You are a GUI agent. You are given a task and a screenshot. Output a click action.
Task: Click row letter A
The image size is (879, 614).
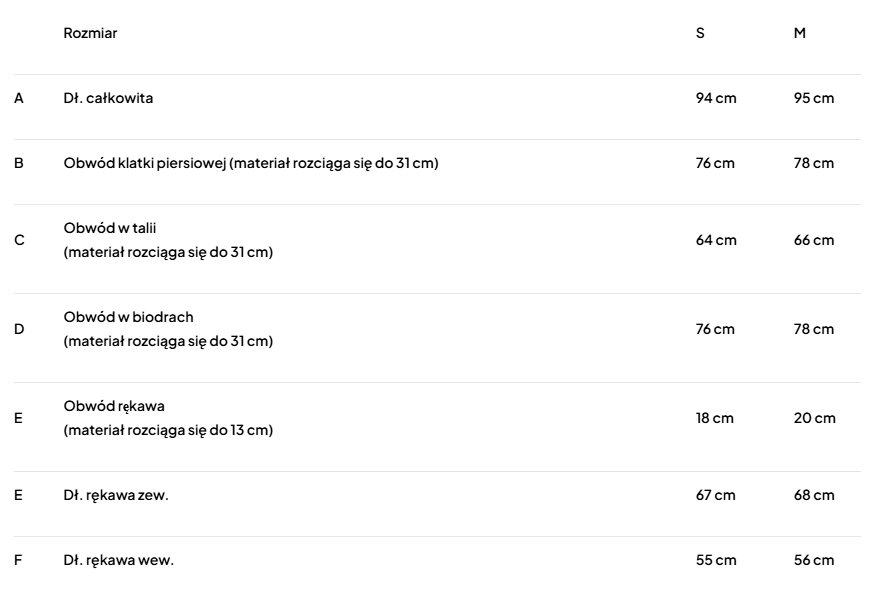point(18,98)
